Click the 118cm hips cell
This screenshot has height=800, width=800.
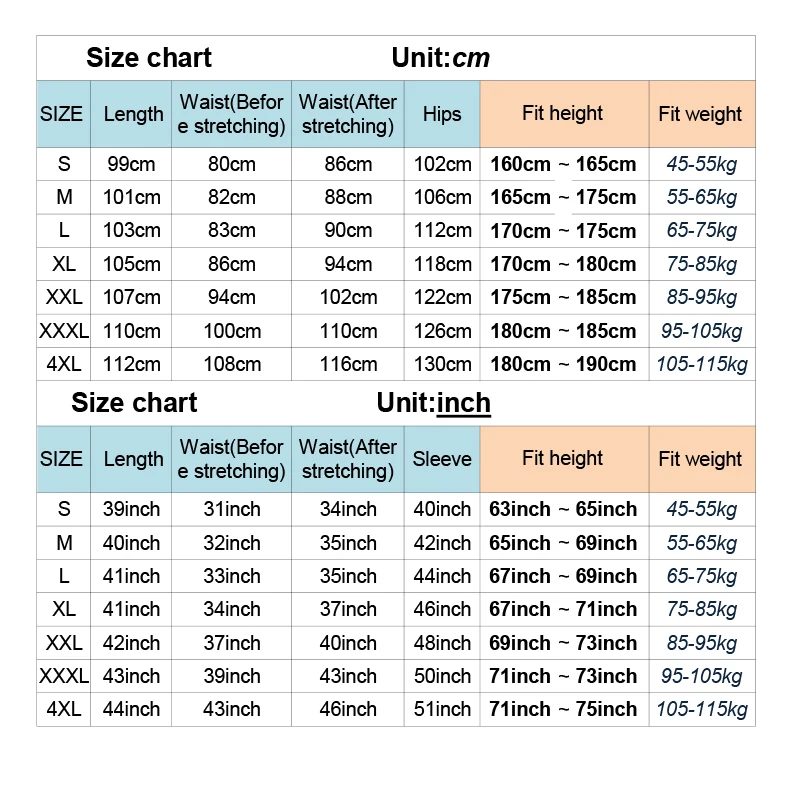tap(443, 264)
